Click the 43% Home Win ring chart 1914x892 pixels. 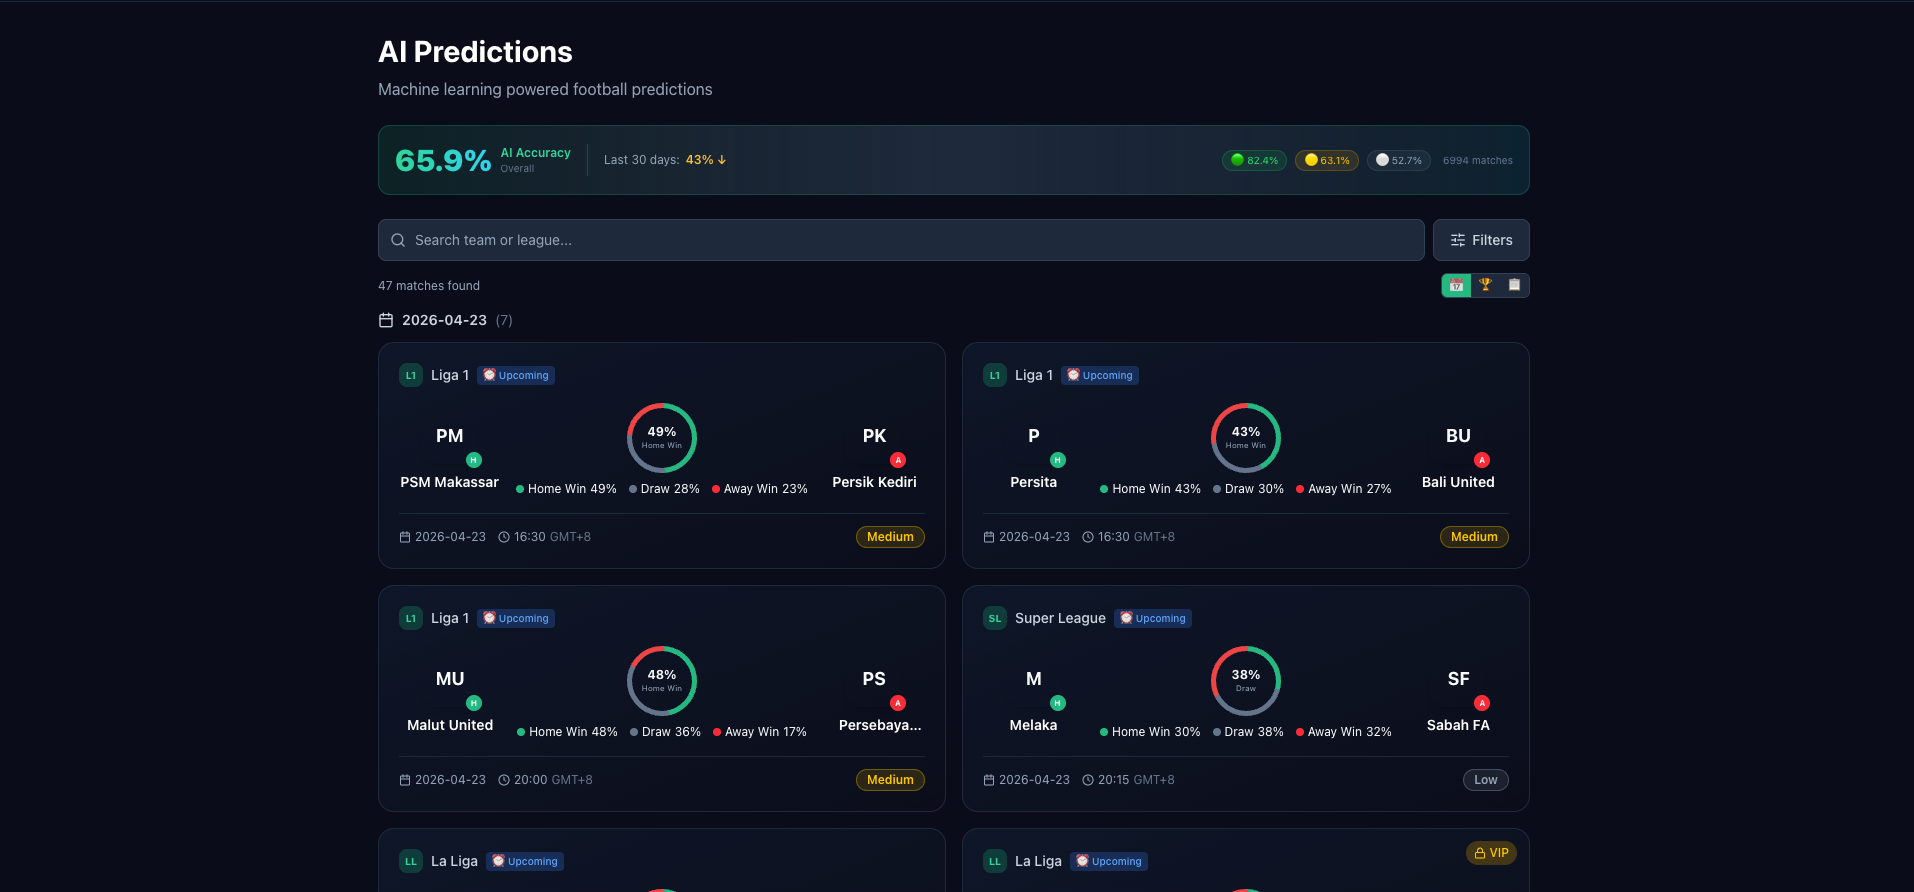click(1246, 438)
